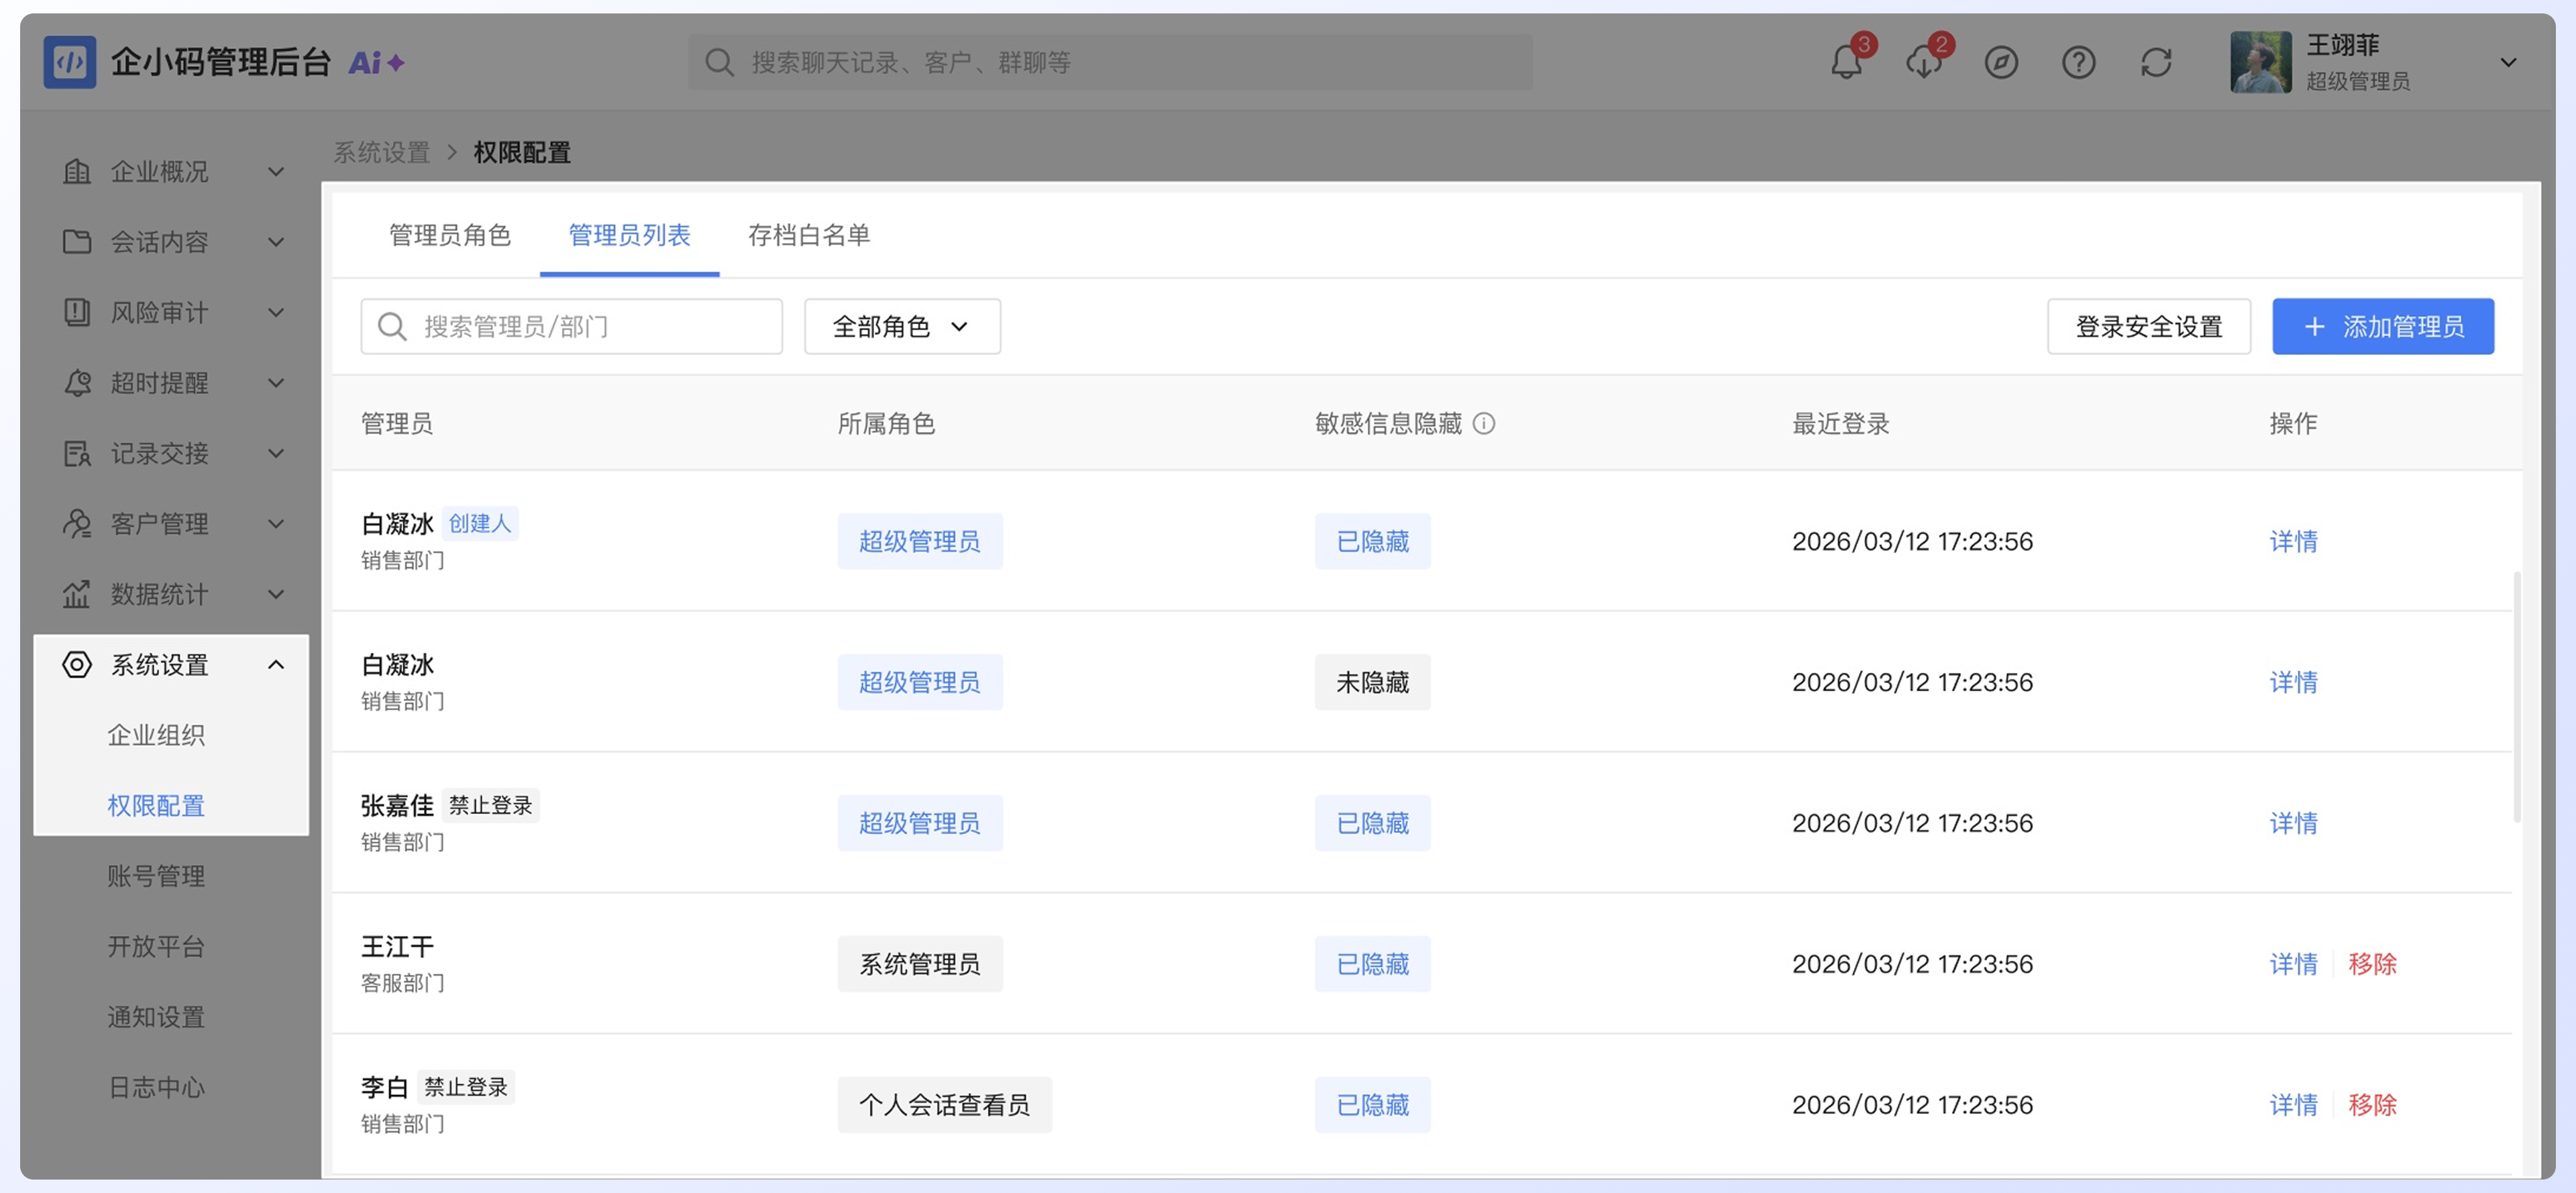Click the 超时提醒 bell-clock icon
Viewport: 2576px width, 1193px height.
click(77, 383)
